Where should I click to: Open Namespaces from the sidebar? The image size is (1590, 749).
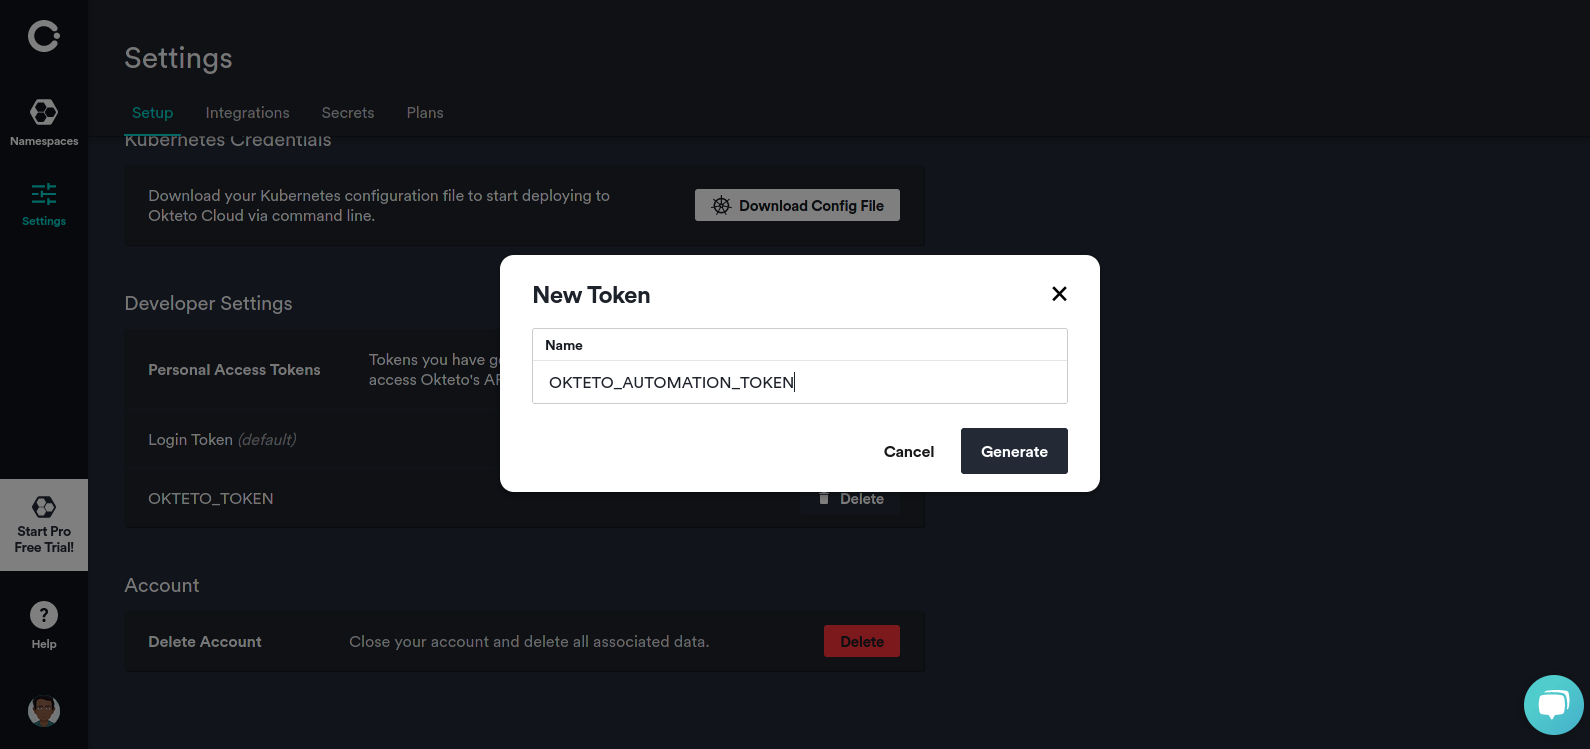click(x=44, y=122)
